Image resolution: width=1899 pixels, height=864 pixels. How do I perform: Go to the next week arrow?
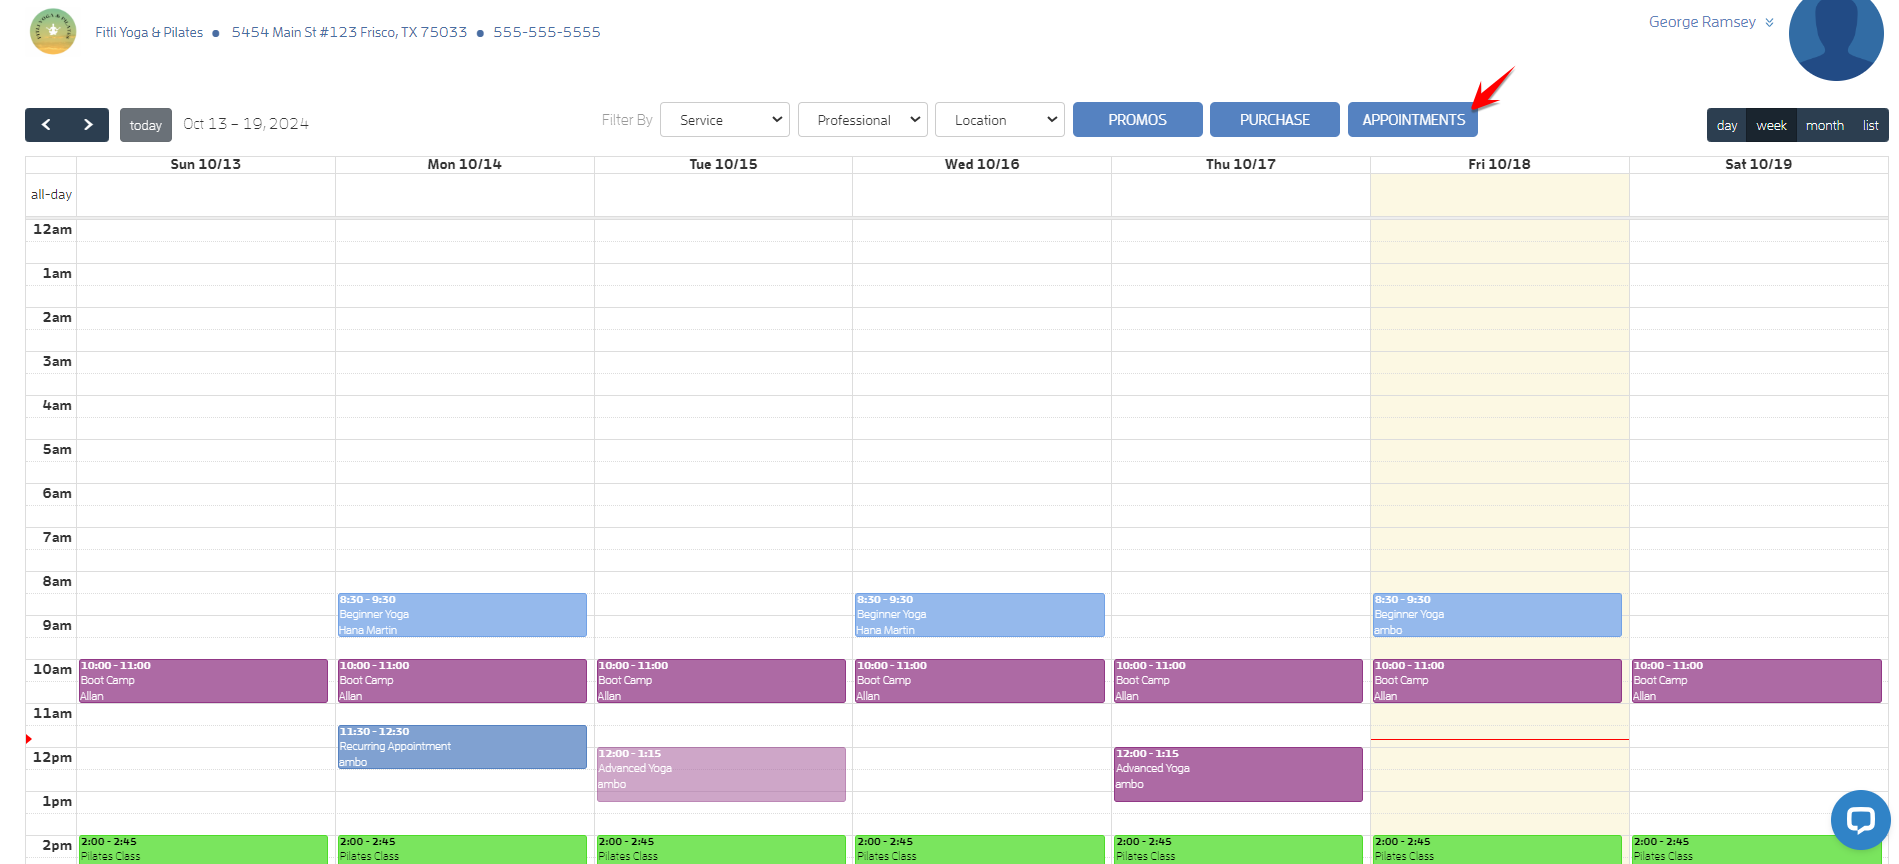88,125
